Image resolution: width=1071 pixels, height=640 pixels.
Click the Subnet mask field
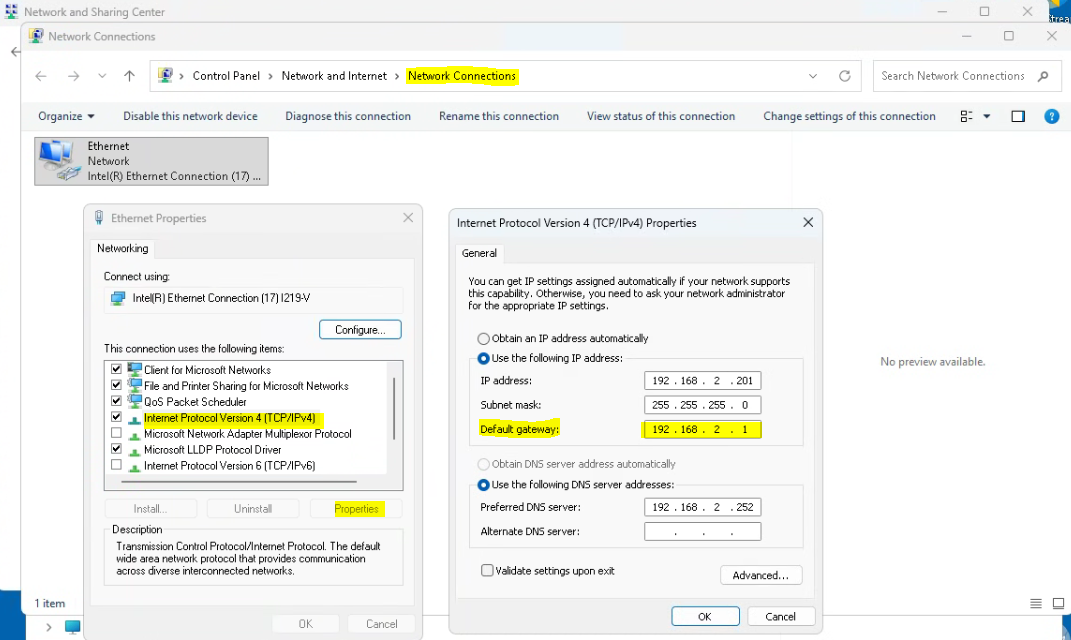click(x=702, y=405)
